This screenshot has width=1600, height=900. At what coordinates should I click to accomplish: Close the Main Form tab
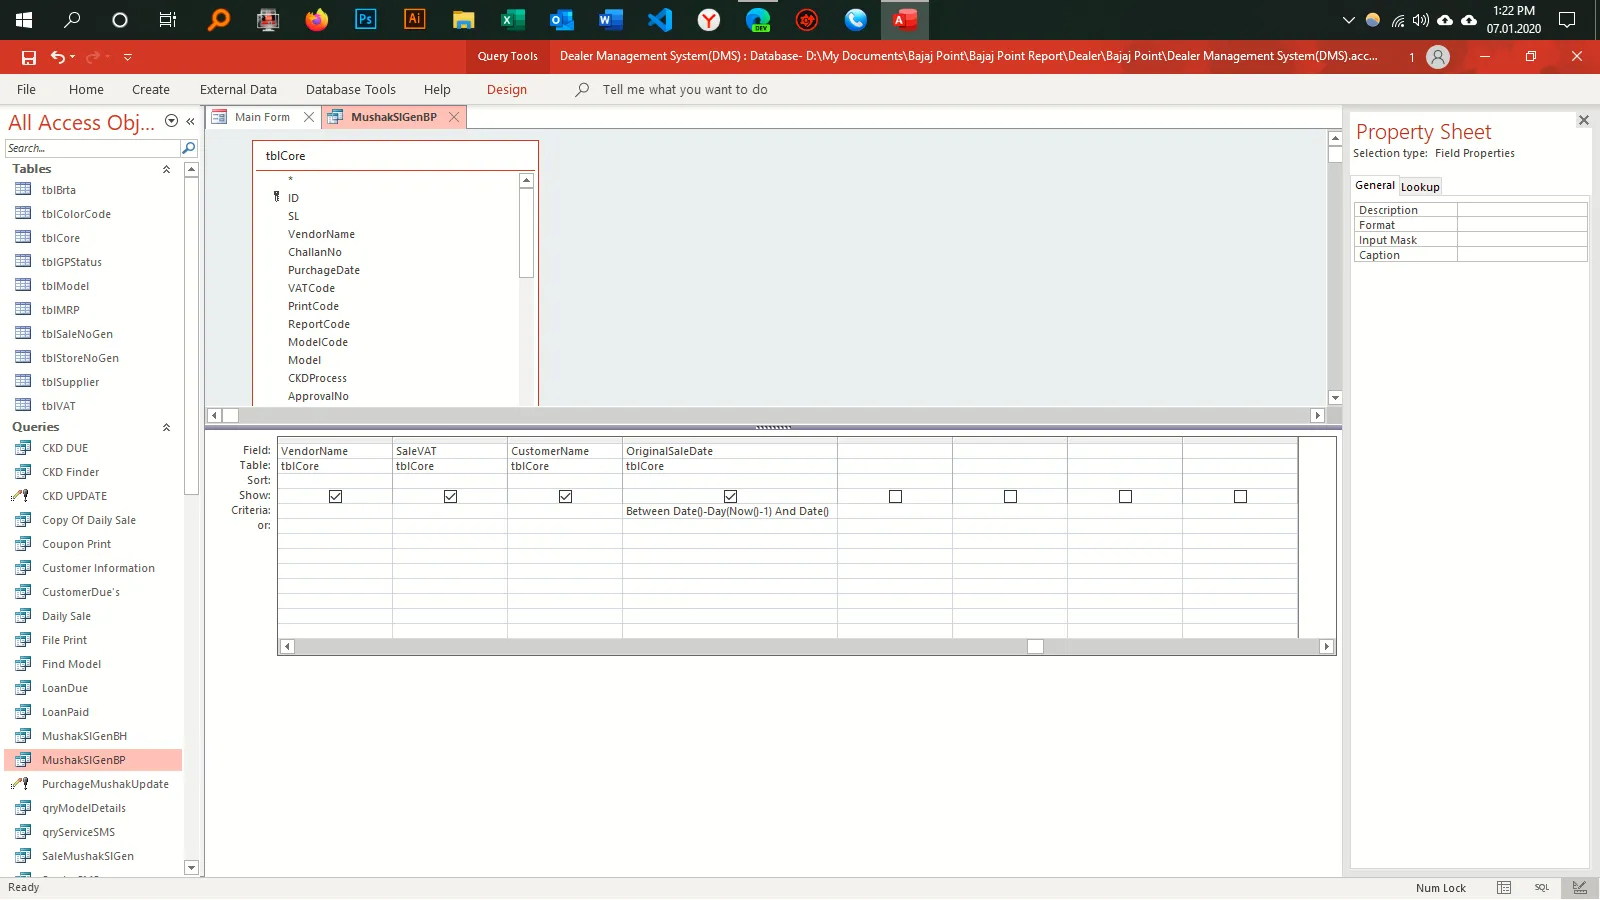click(x=309, y=117)
